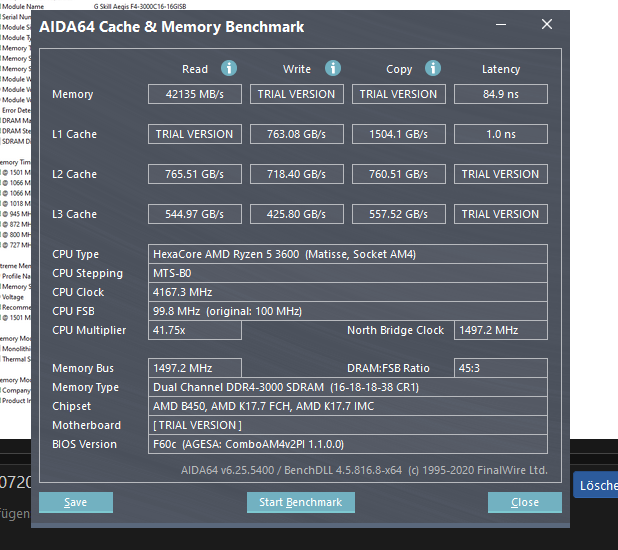Click the CPU Type field HexaCore AMD Ryzen

click(348, 254)
